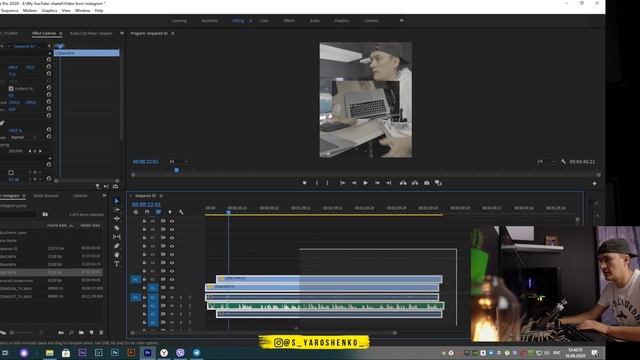Select the opacity pen mask tool
The width and height of the screenshot is (640, 360).
click(2, 123)
